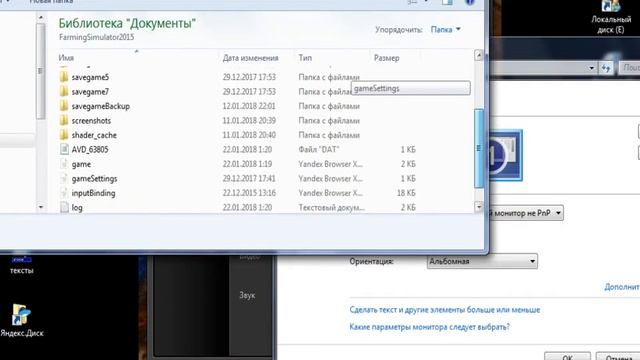This screenshot has width=640, height=360.
Task: Sort files by Размер column header
Action: [x=386, y=58]
